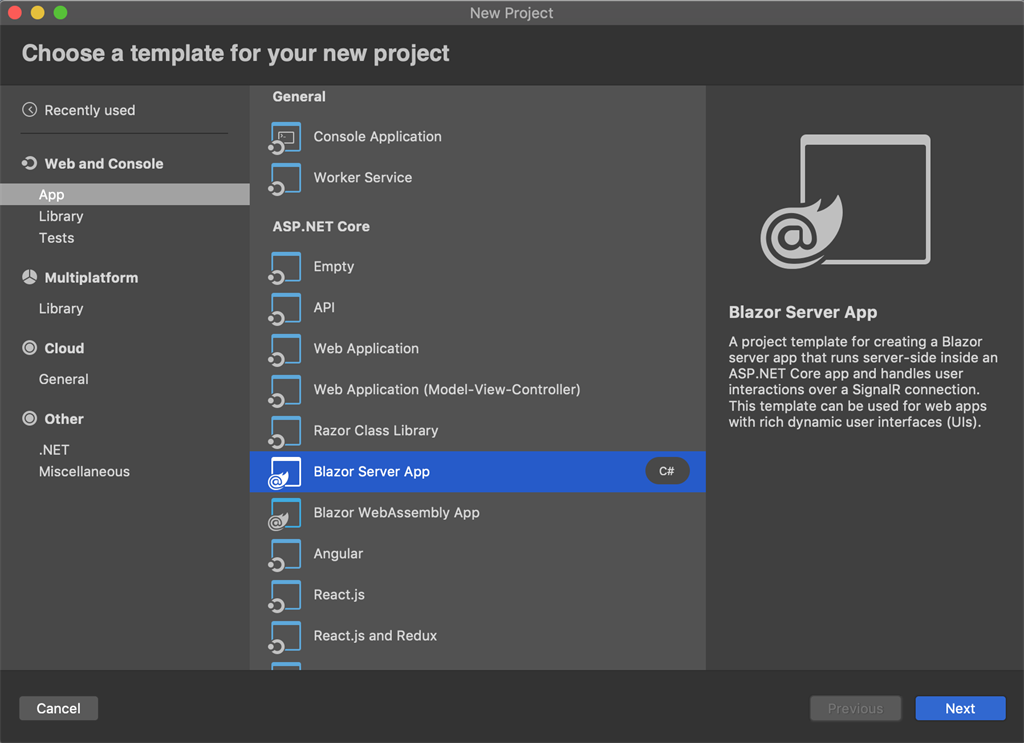Click the Console Application template icon
The width and height of the screenshot is (1024, 743).
coord(285,137)
